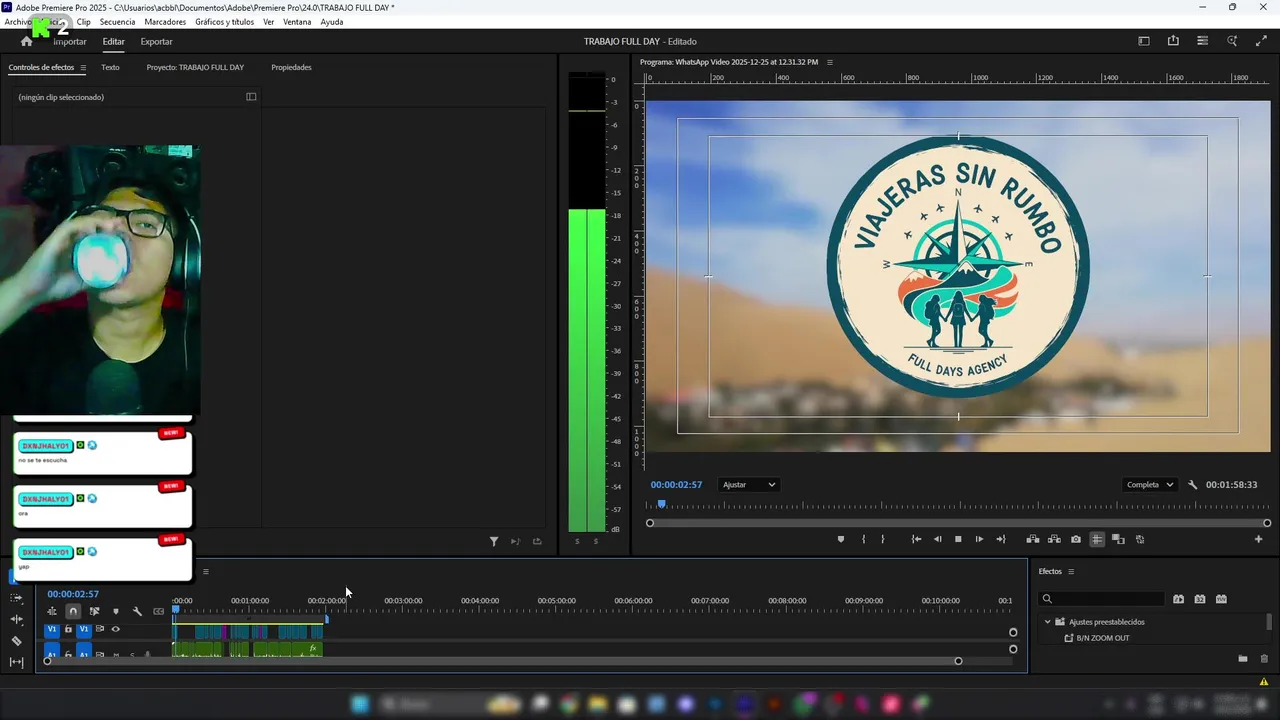Click the Editar workspace button
The width and height of the screenshot is (1280, 720).
[113, 41]
